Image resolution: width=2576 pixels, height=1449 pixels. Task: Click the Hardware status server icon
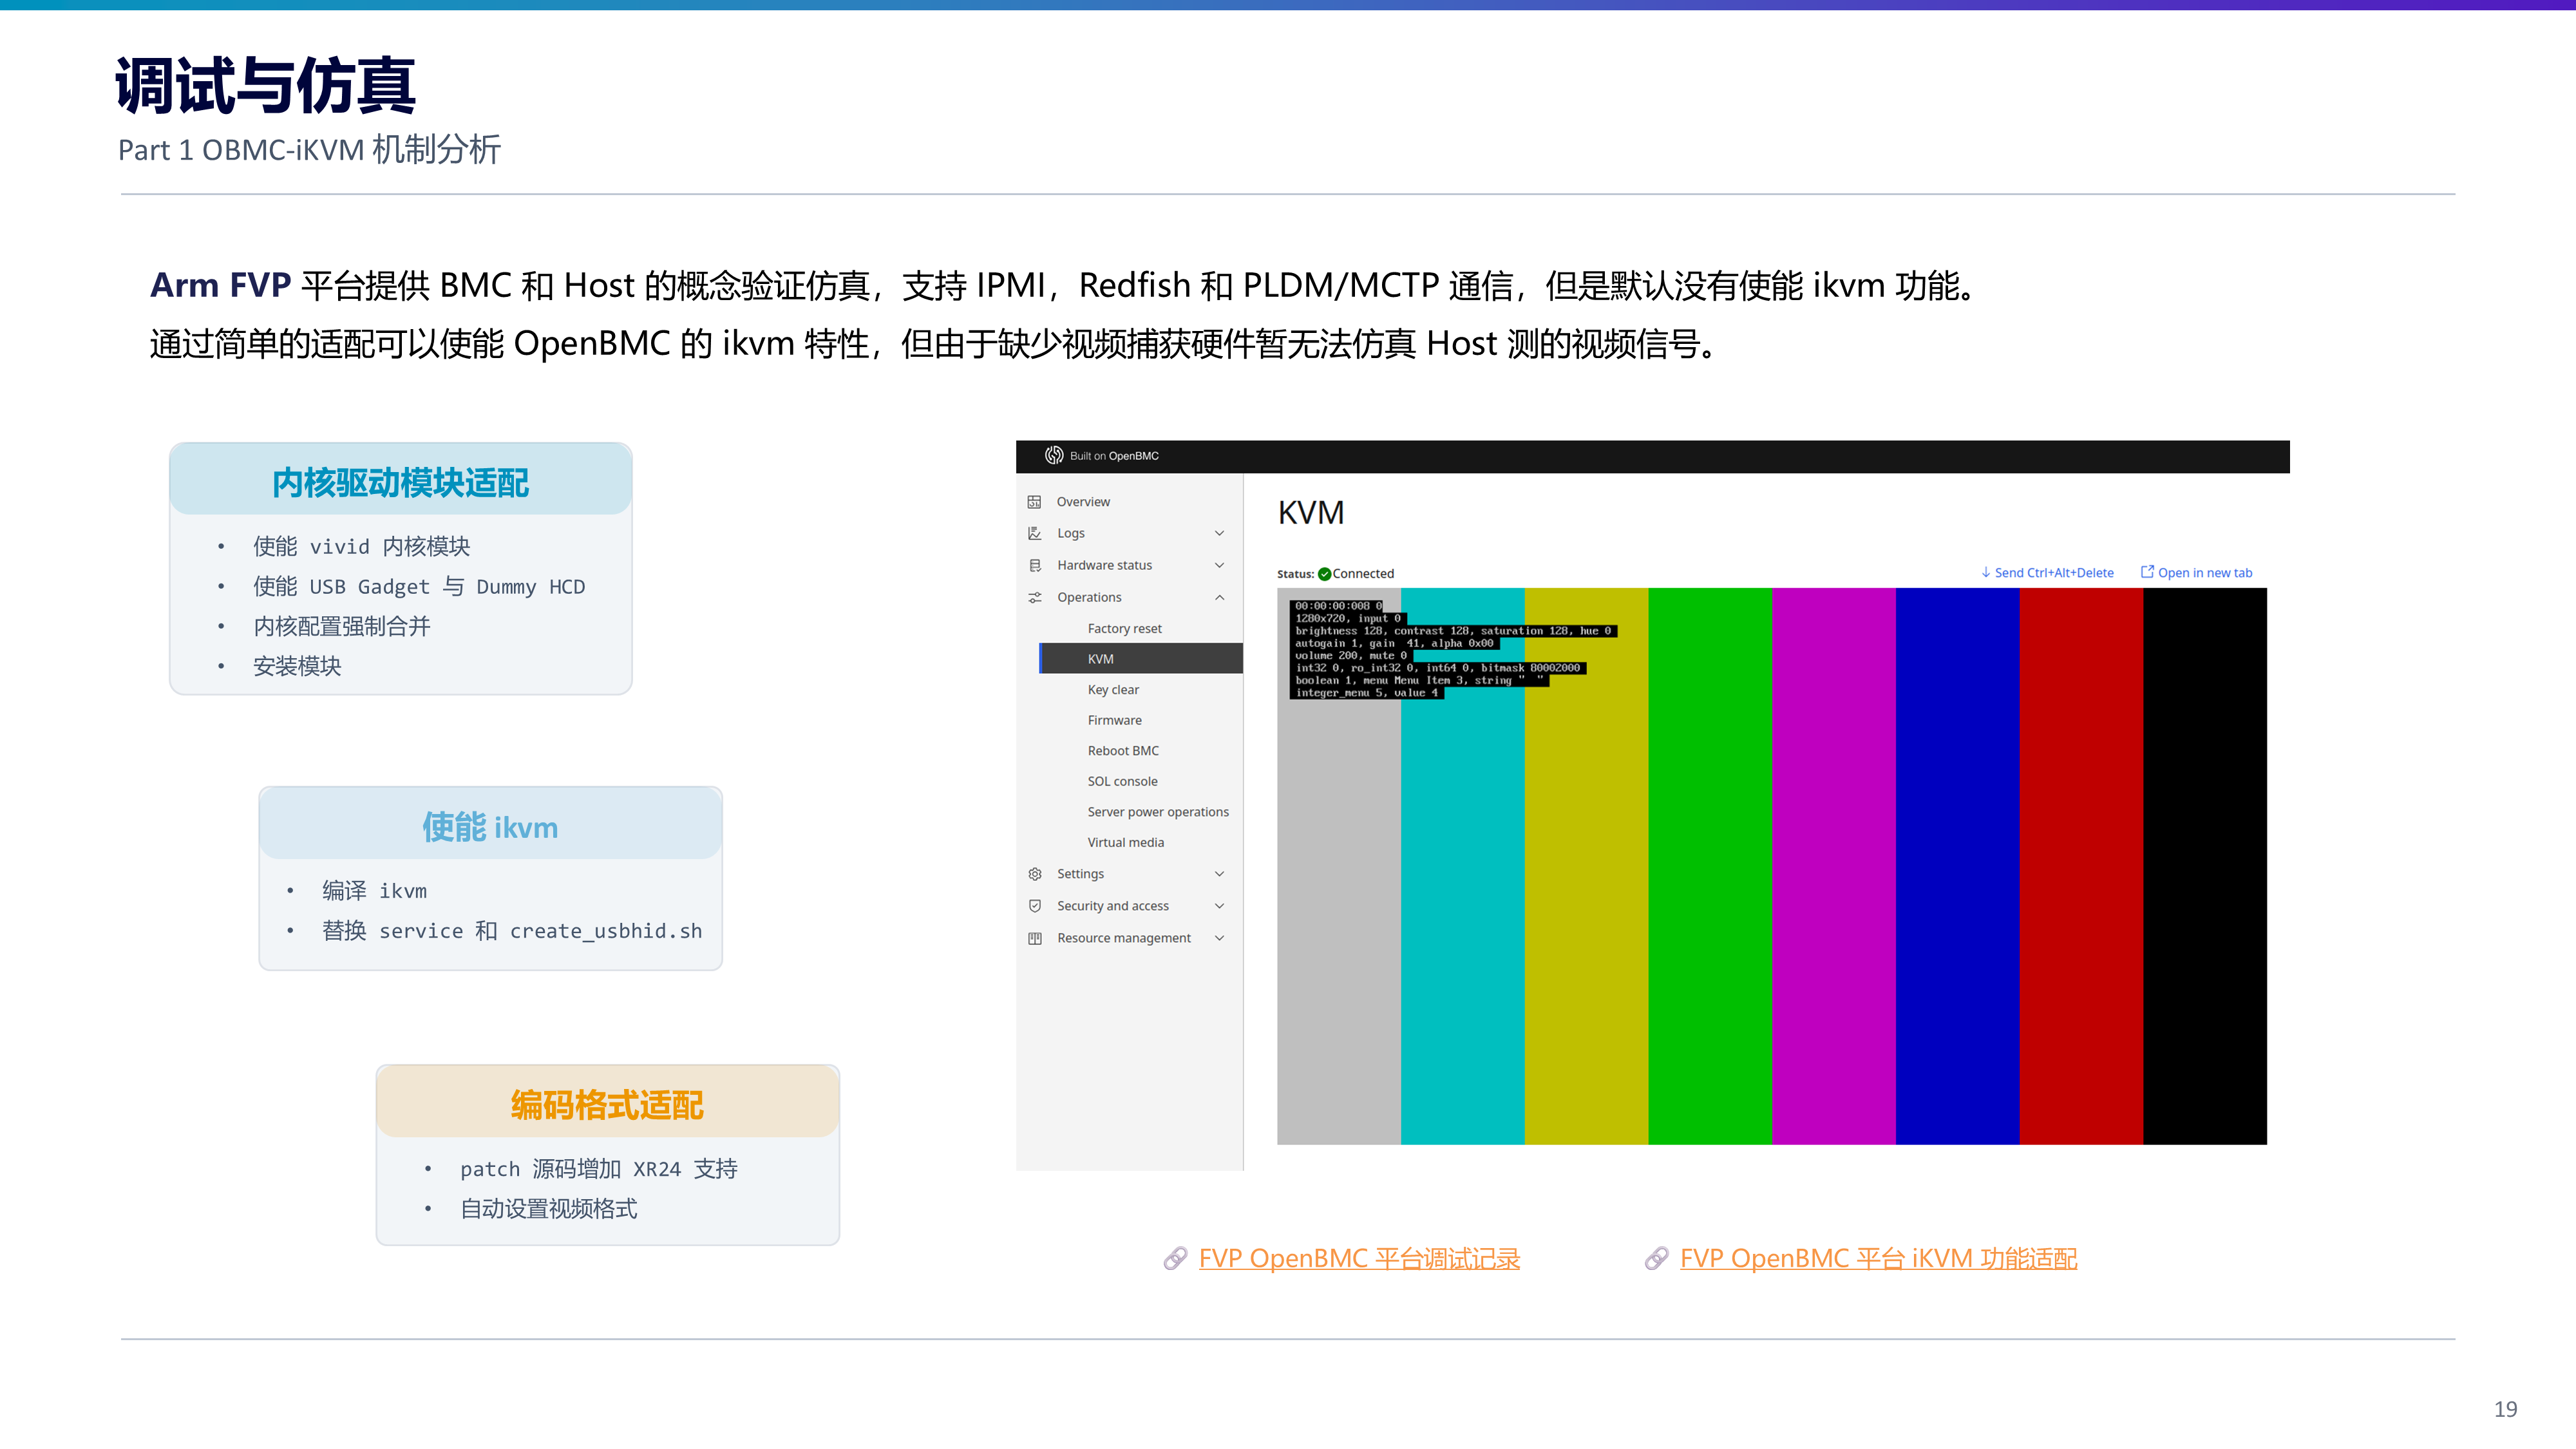click(1035, 566)
